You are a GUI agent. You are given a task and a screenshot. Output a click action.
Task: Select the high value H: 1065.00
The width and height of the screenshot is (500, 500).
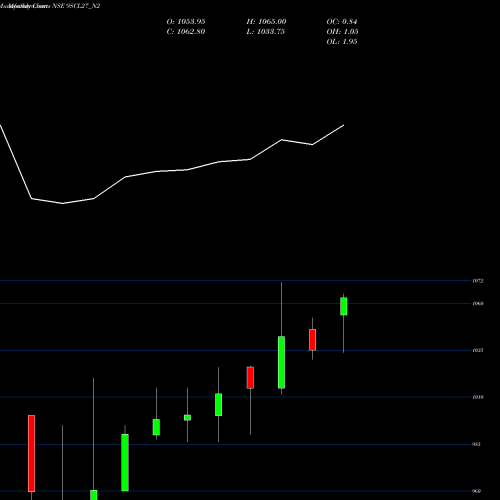266,22
